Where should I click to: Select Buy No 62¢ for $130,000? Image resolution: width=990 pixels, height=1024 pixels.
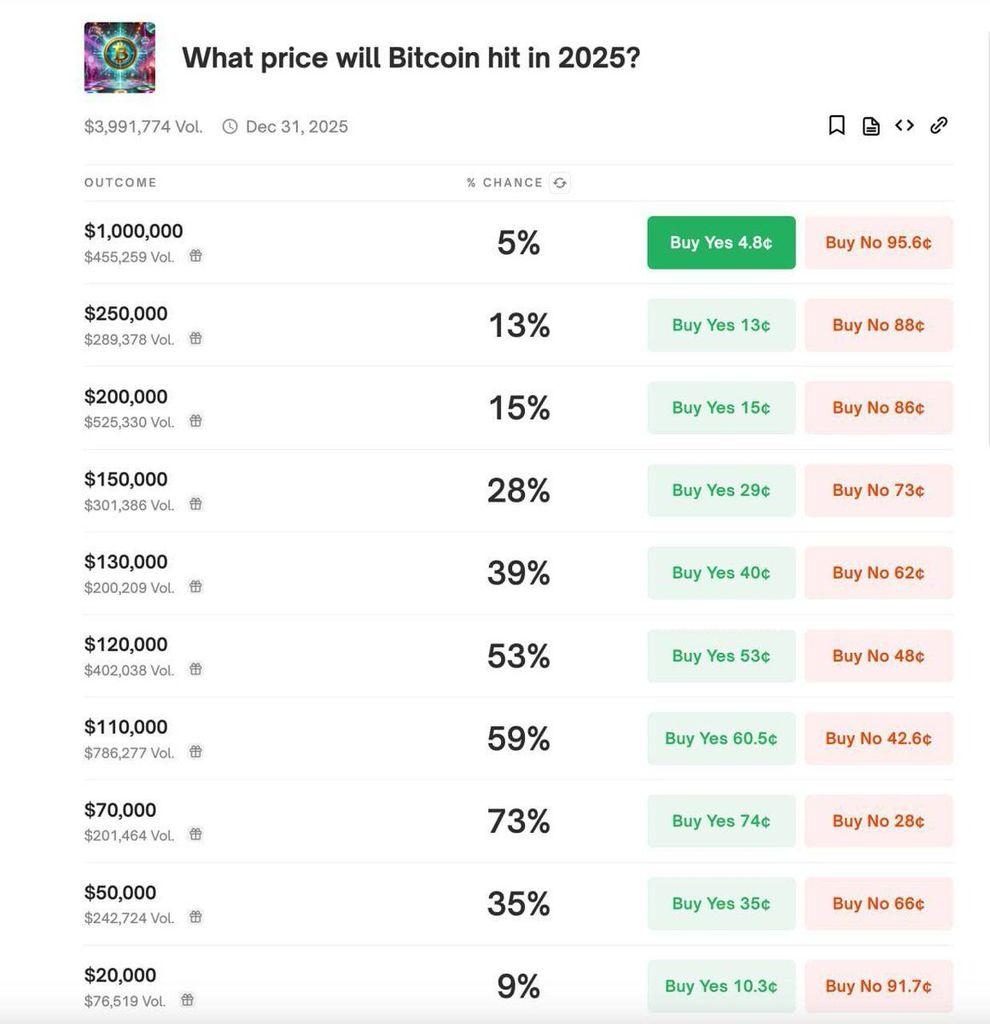(x=878, y=573)
